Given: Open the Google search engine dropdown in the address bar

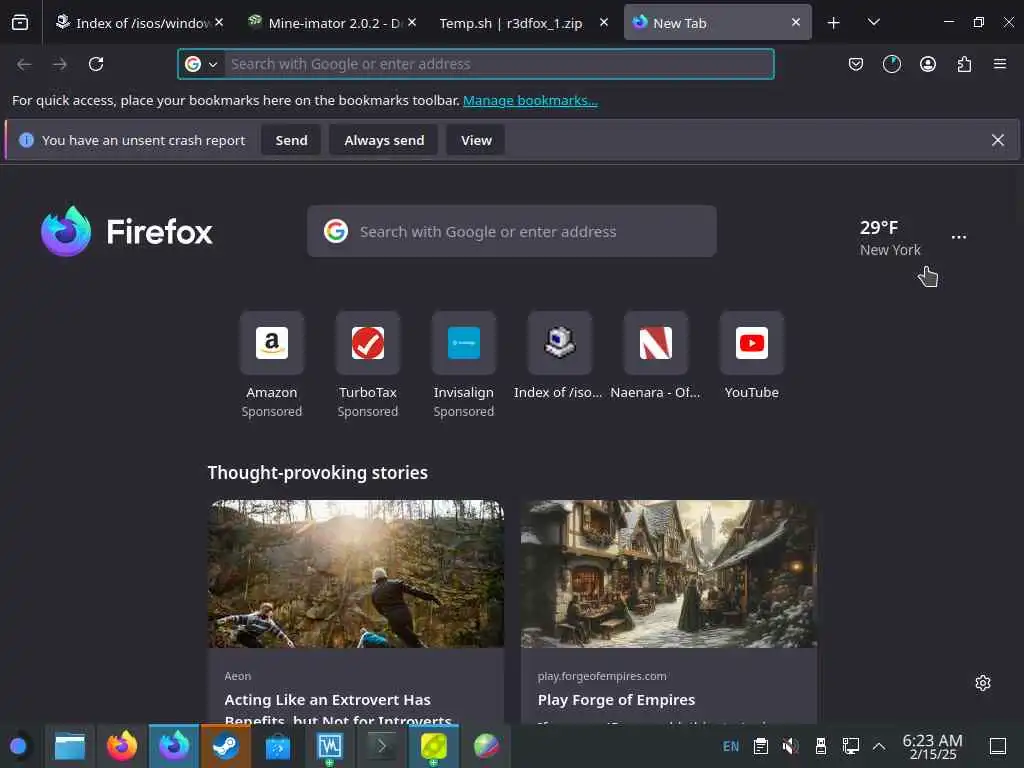Looking at the screenshot, I should click(201, 64).
